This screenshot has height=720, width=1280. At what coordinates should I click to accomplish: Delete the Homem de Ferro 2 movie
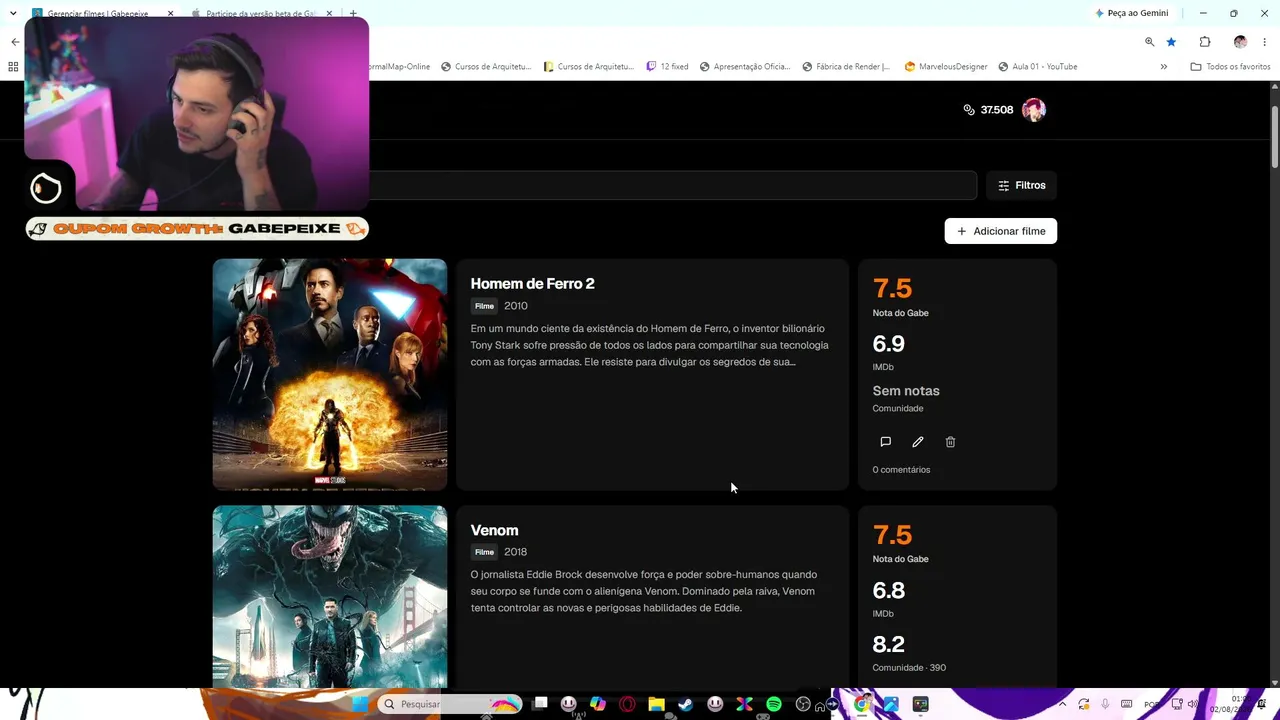point(950,442)
